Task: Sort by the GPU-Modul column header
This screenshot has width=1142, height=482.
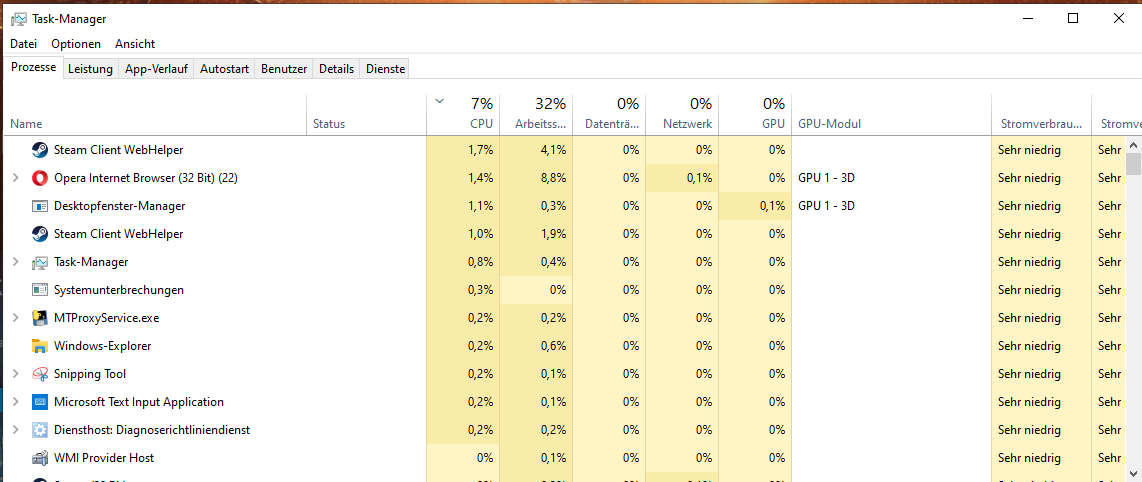Action: tap(891, 114)
